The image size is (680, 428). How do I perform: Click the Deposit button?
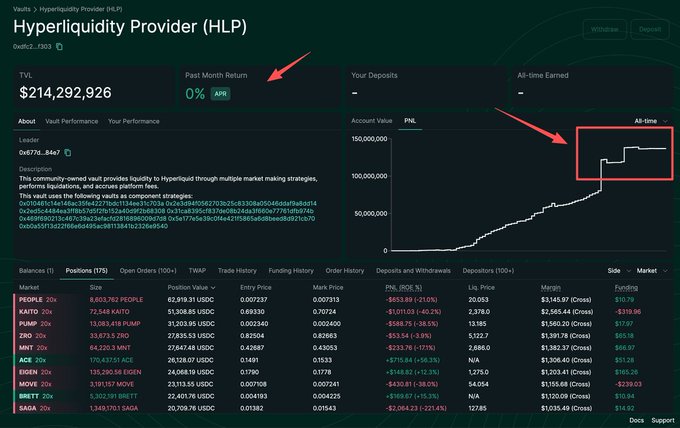(650, 29)
